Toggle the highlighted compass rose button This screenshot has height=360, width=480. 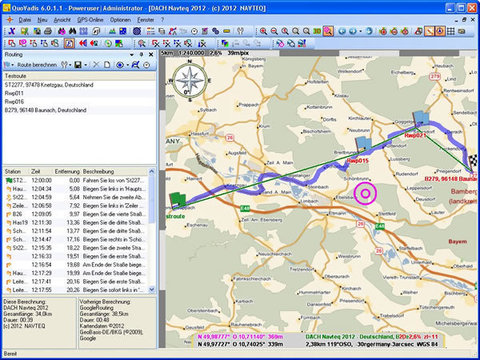point(440,31)
